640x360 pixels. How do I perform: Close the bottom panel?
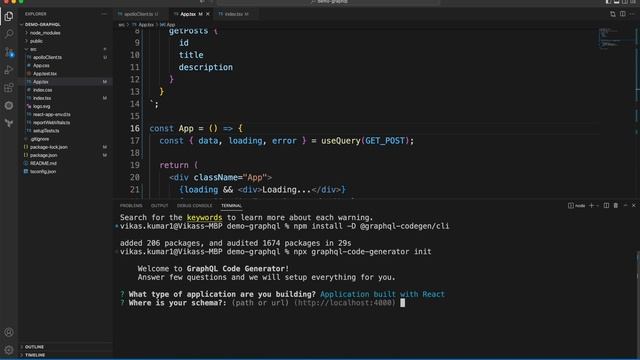(x=633, y=205)
